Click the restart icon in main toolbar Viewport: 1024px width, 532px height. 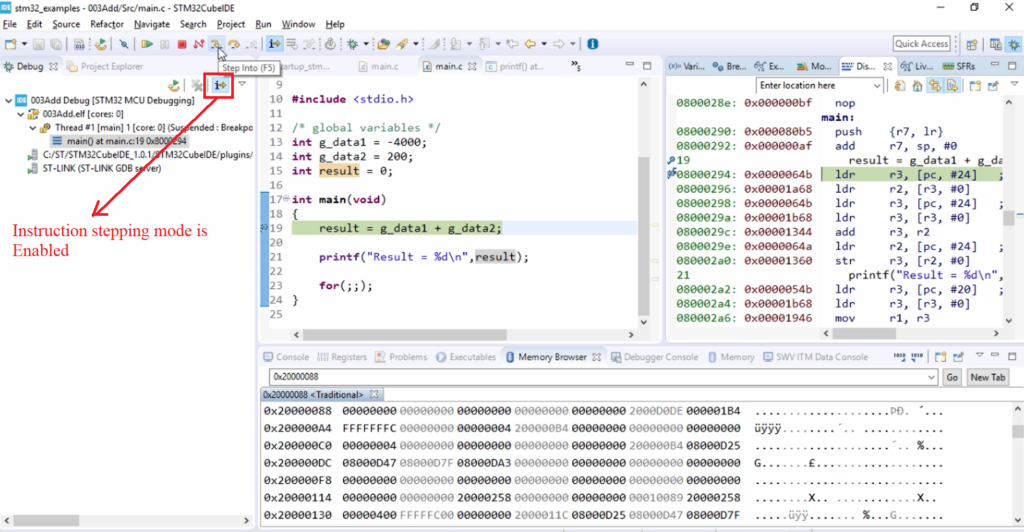(x=101, y=44)
